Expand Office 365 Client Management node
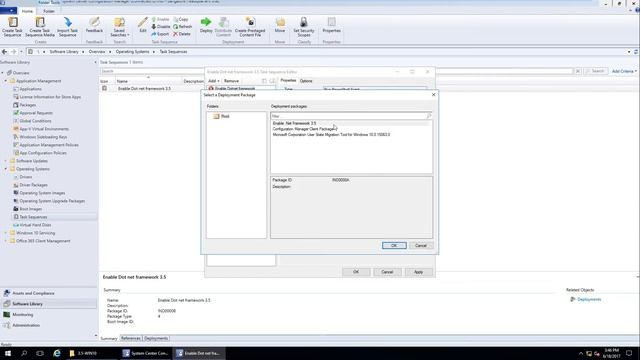 point(6,241)
